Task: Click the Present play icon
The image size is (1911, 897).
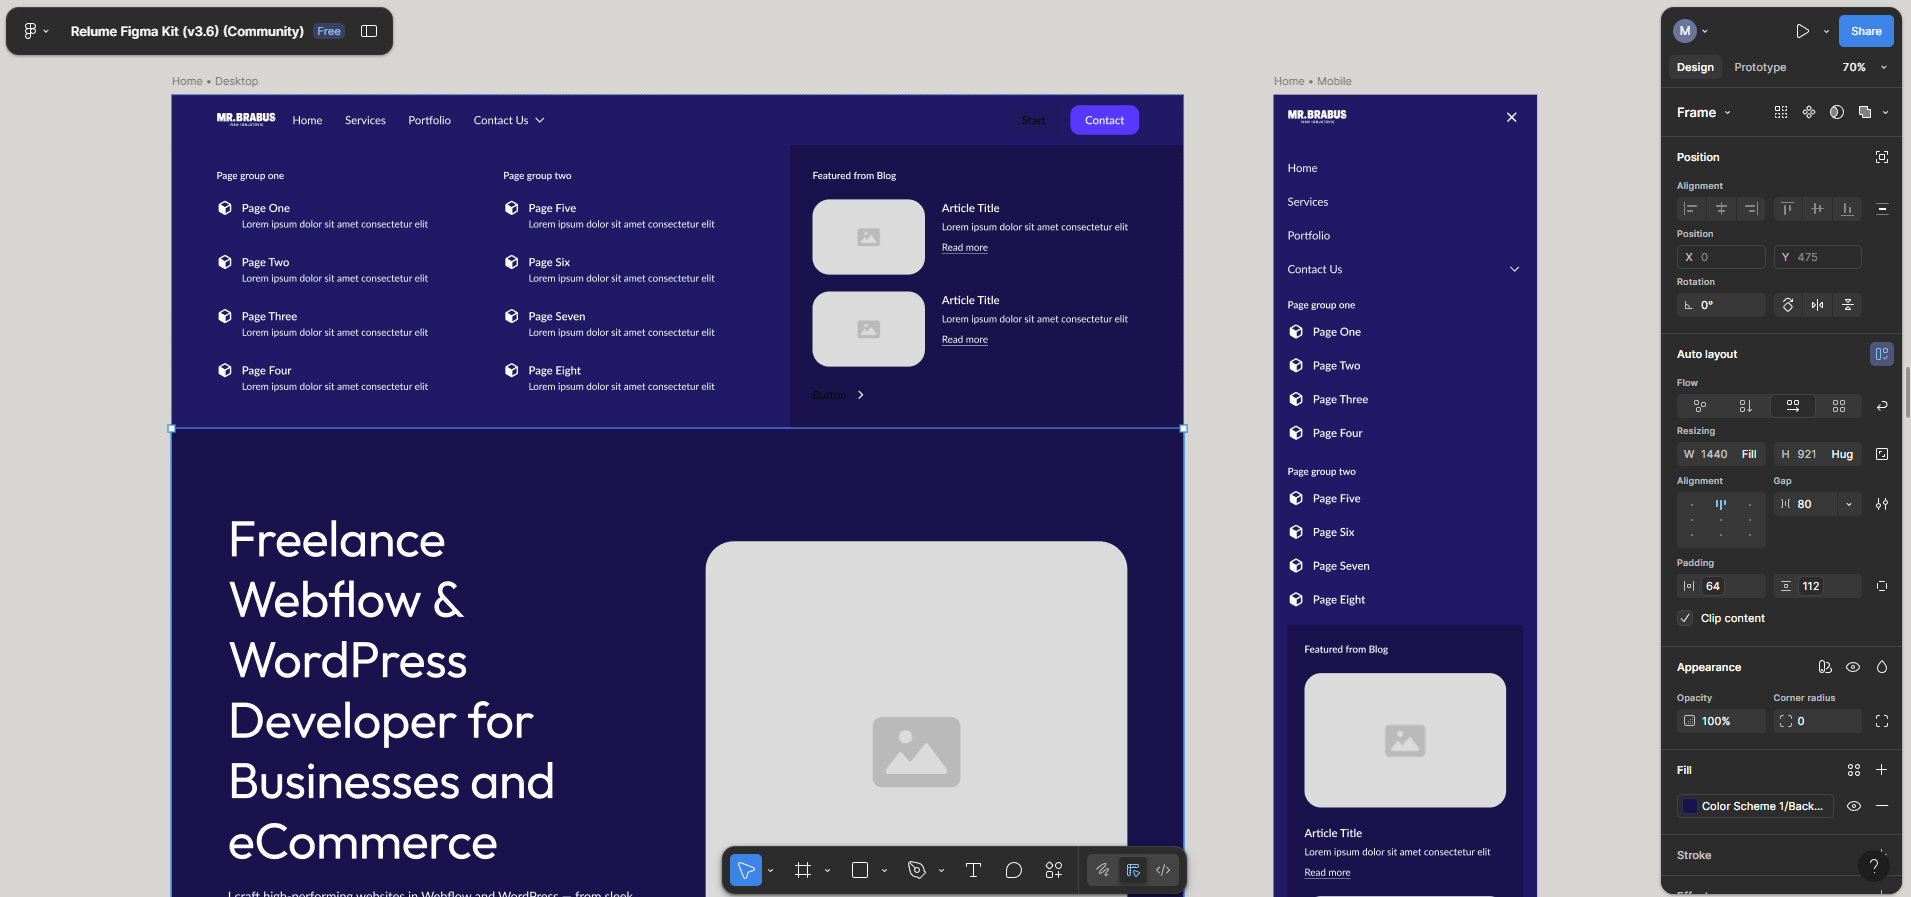Action: [x=1802, y=31]
